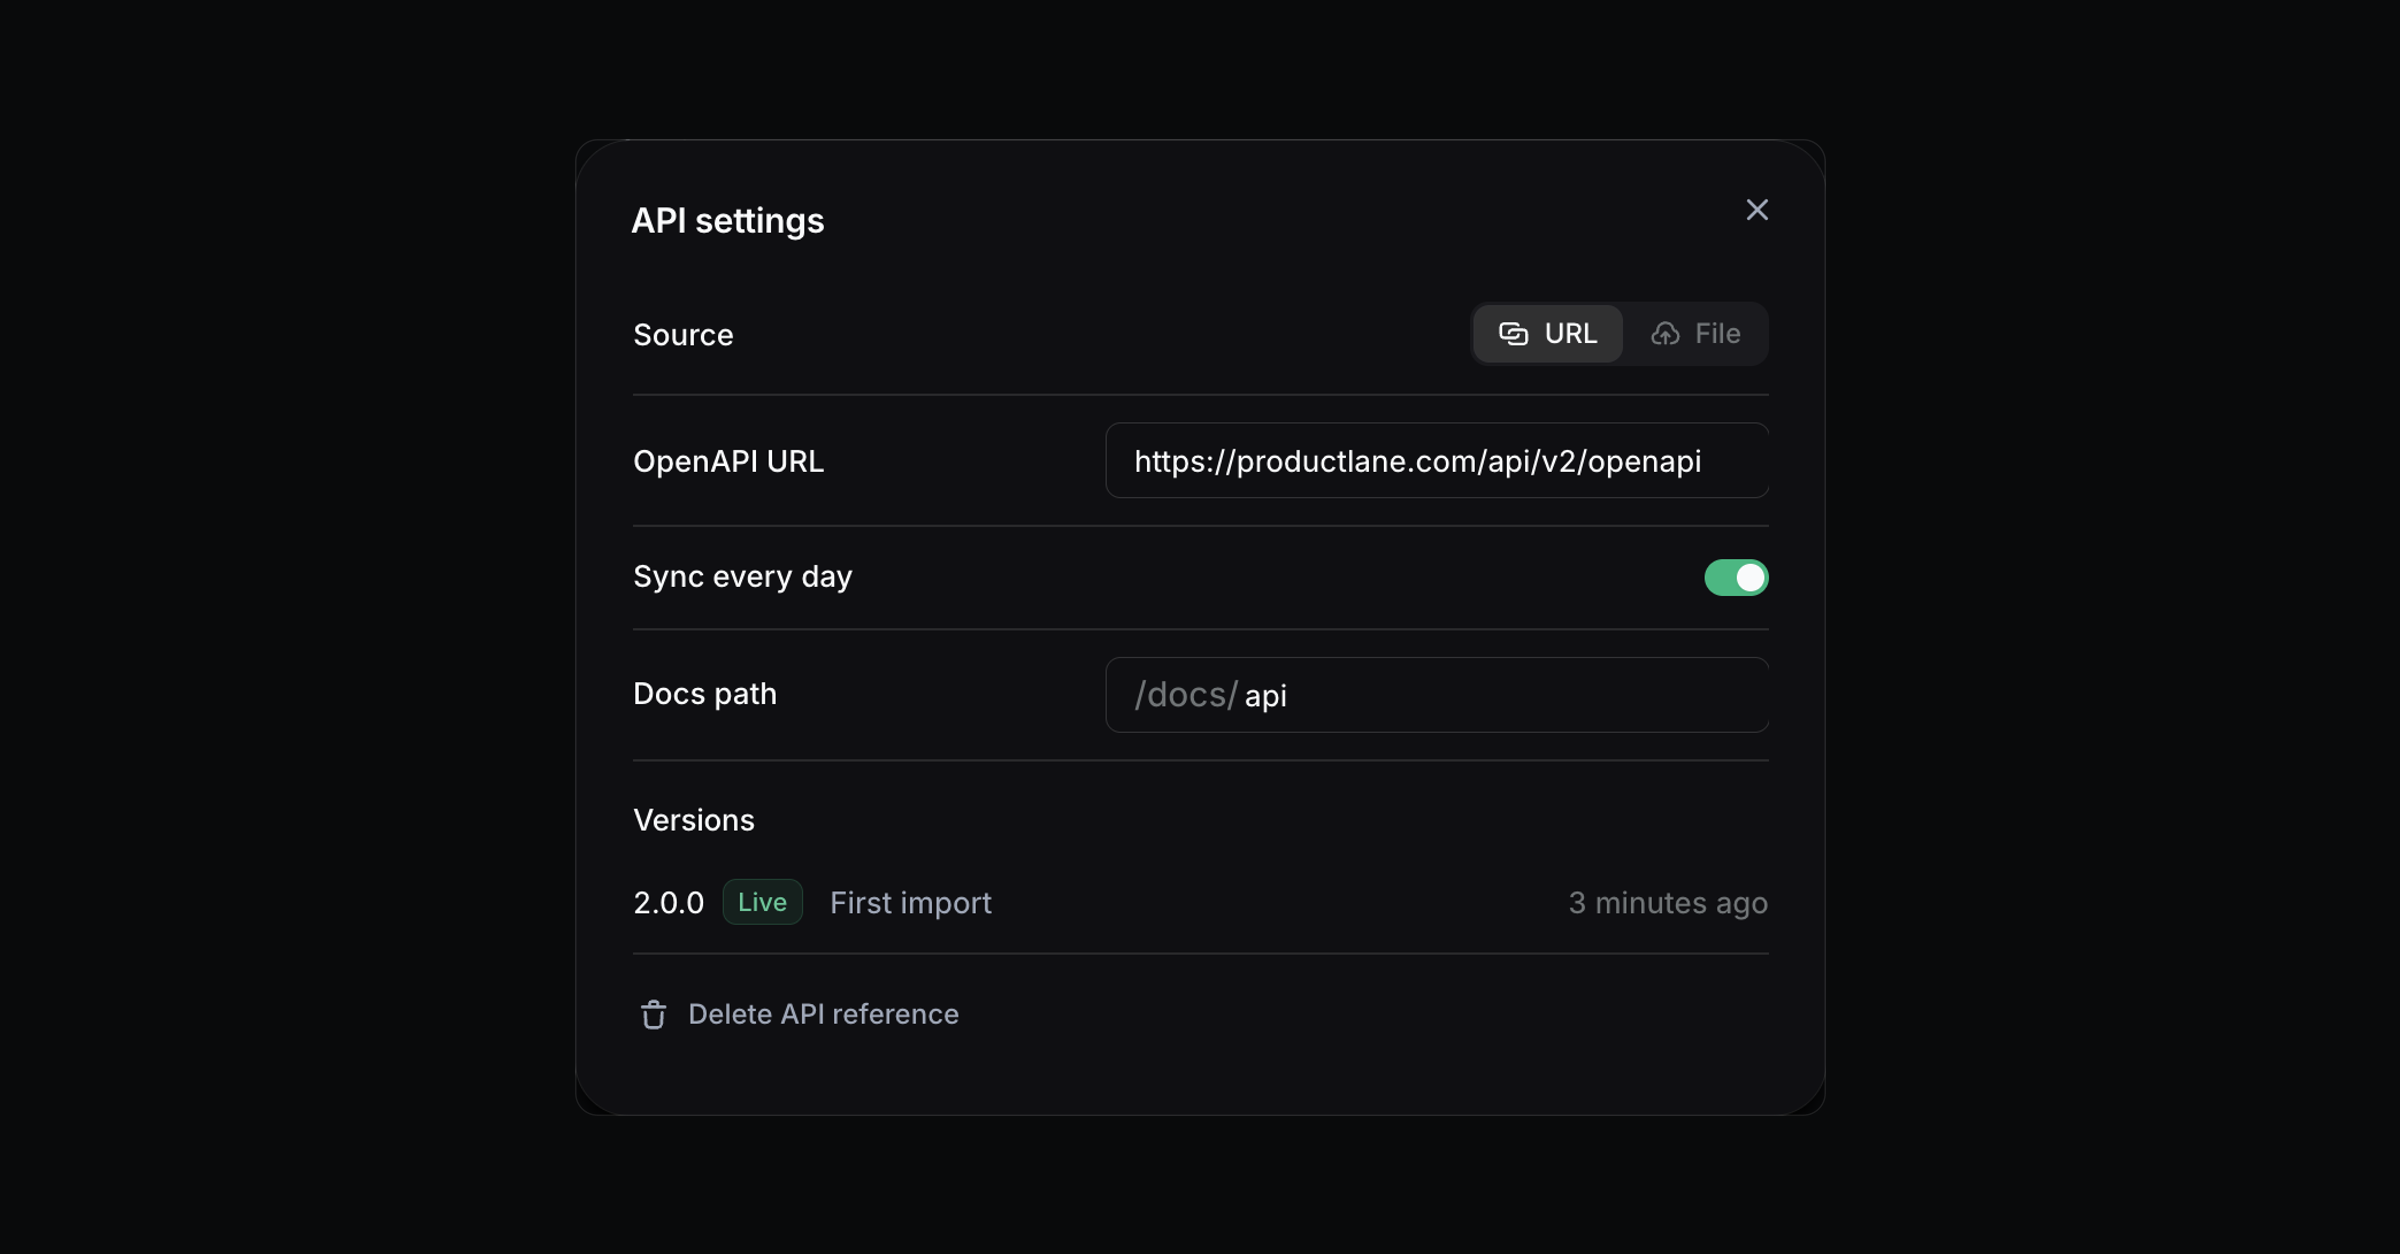Click the API settings title
The image size is (2400, 1254).
pyautogui.click(x=727, y=220)
